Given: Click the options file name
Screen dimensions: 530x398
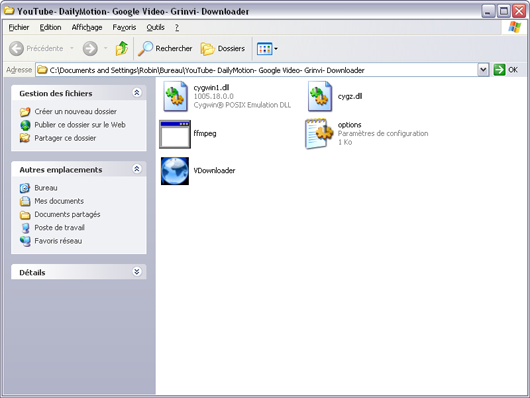Looking at the screenshot, I should tap(350, 125).
